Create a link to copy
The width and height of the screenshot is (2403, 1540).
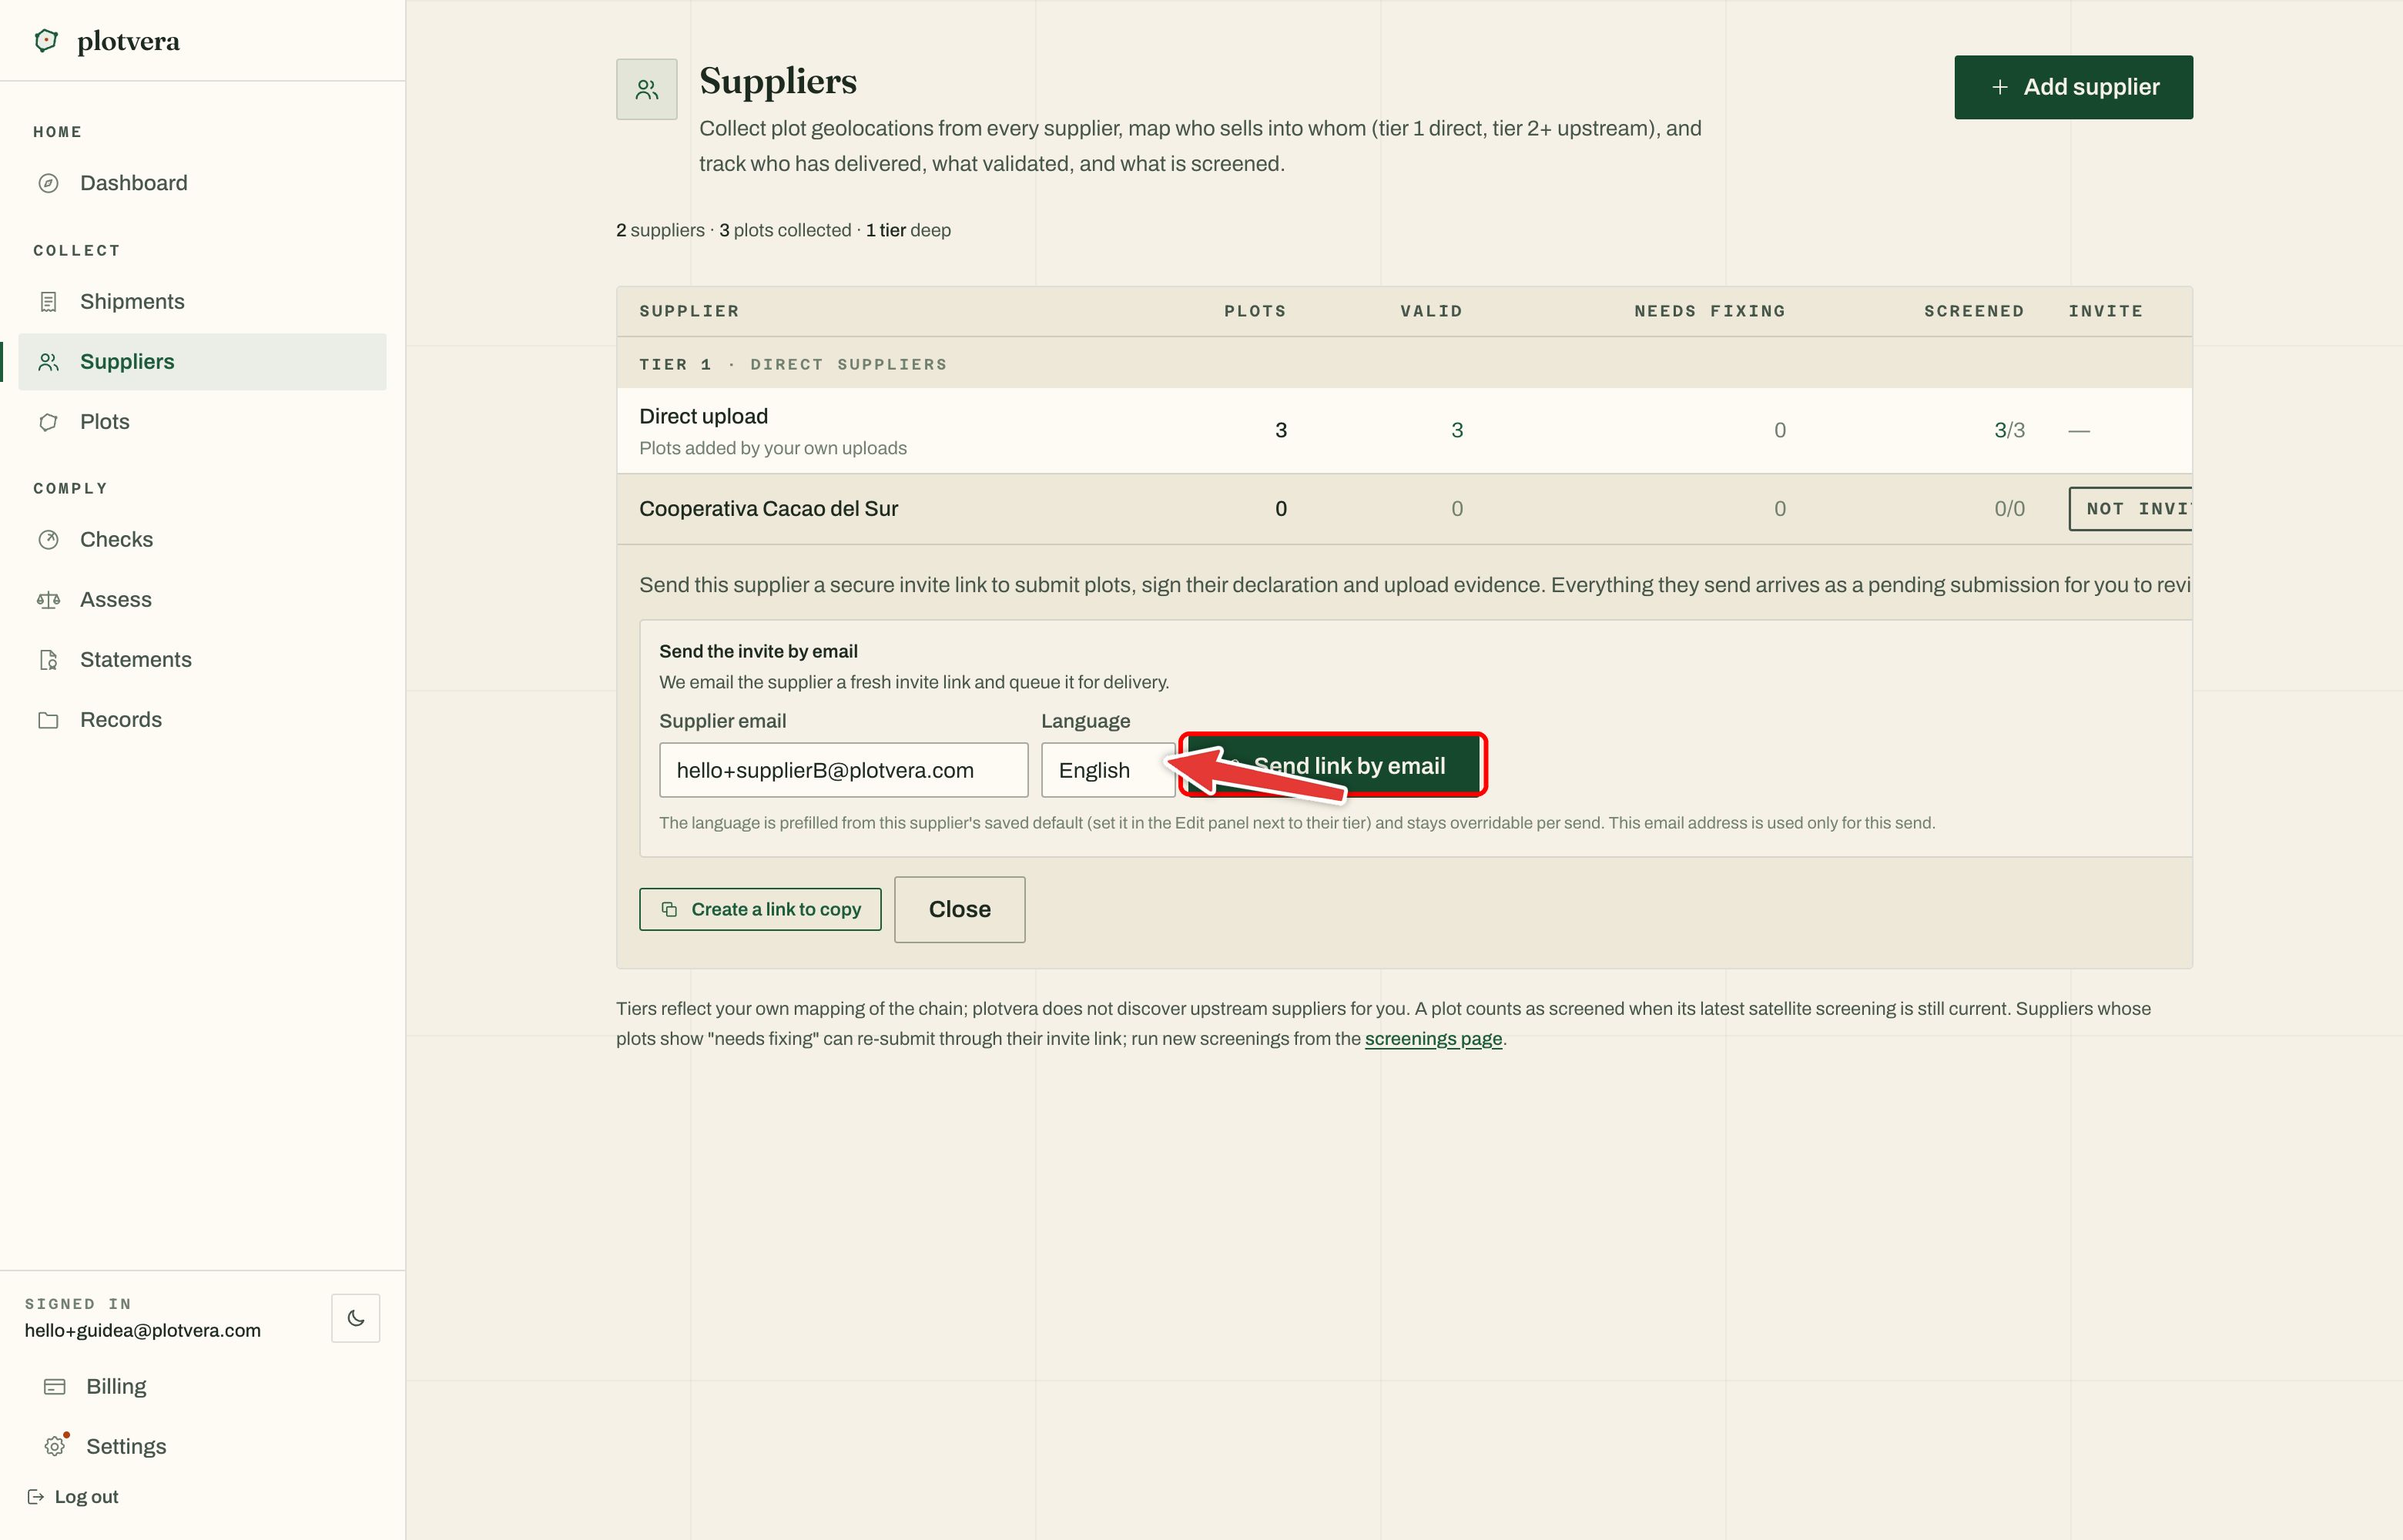(760, 909)
